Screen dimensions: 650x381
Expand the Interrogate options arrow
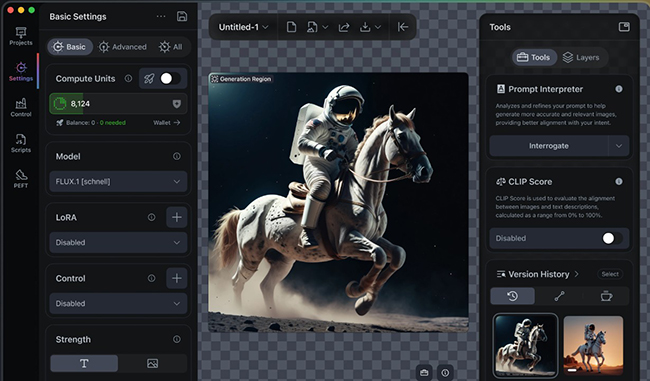click(x=618, y=146)
